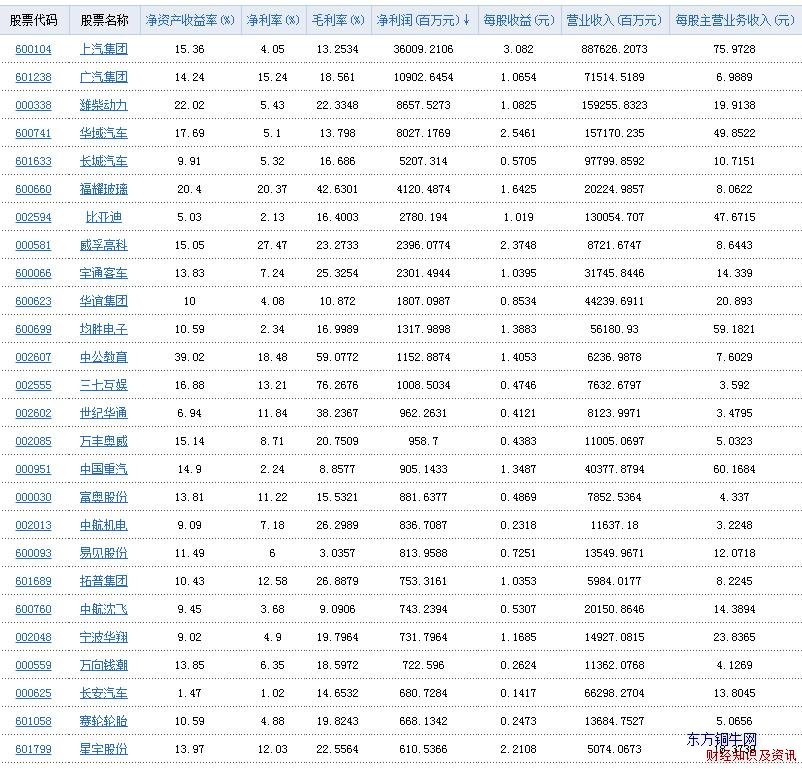Screen dimensions: 802x769
Task: Open the 长安汽车 stock name link
Action: [x=104, y=694]
